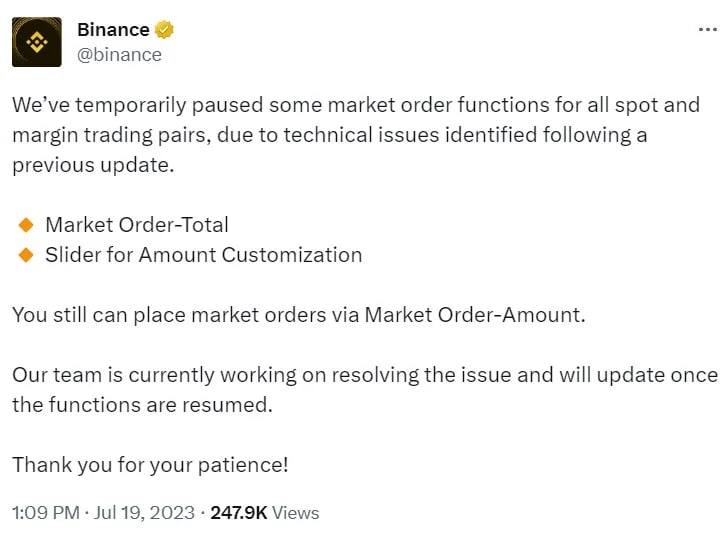Click the "previous update." line

(93, 165)
